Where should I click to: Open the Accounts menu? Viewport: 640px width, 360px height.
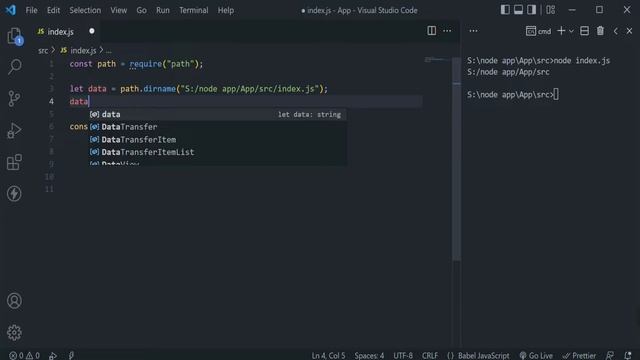coord(14,301)
